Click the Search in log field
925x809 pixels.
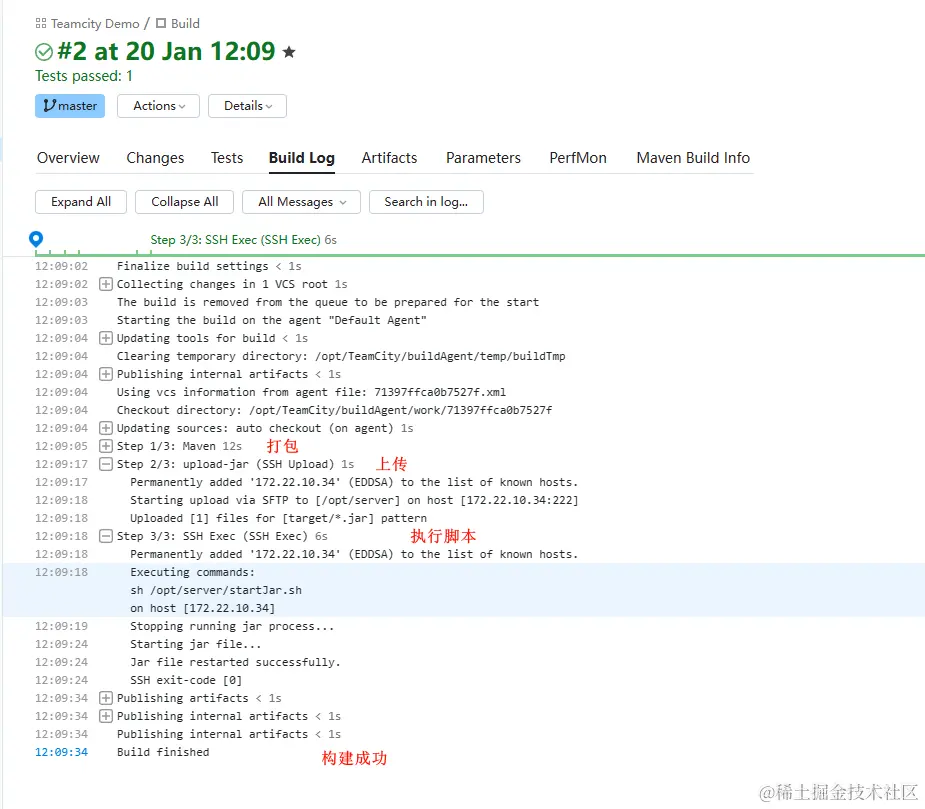point(426,202)
